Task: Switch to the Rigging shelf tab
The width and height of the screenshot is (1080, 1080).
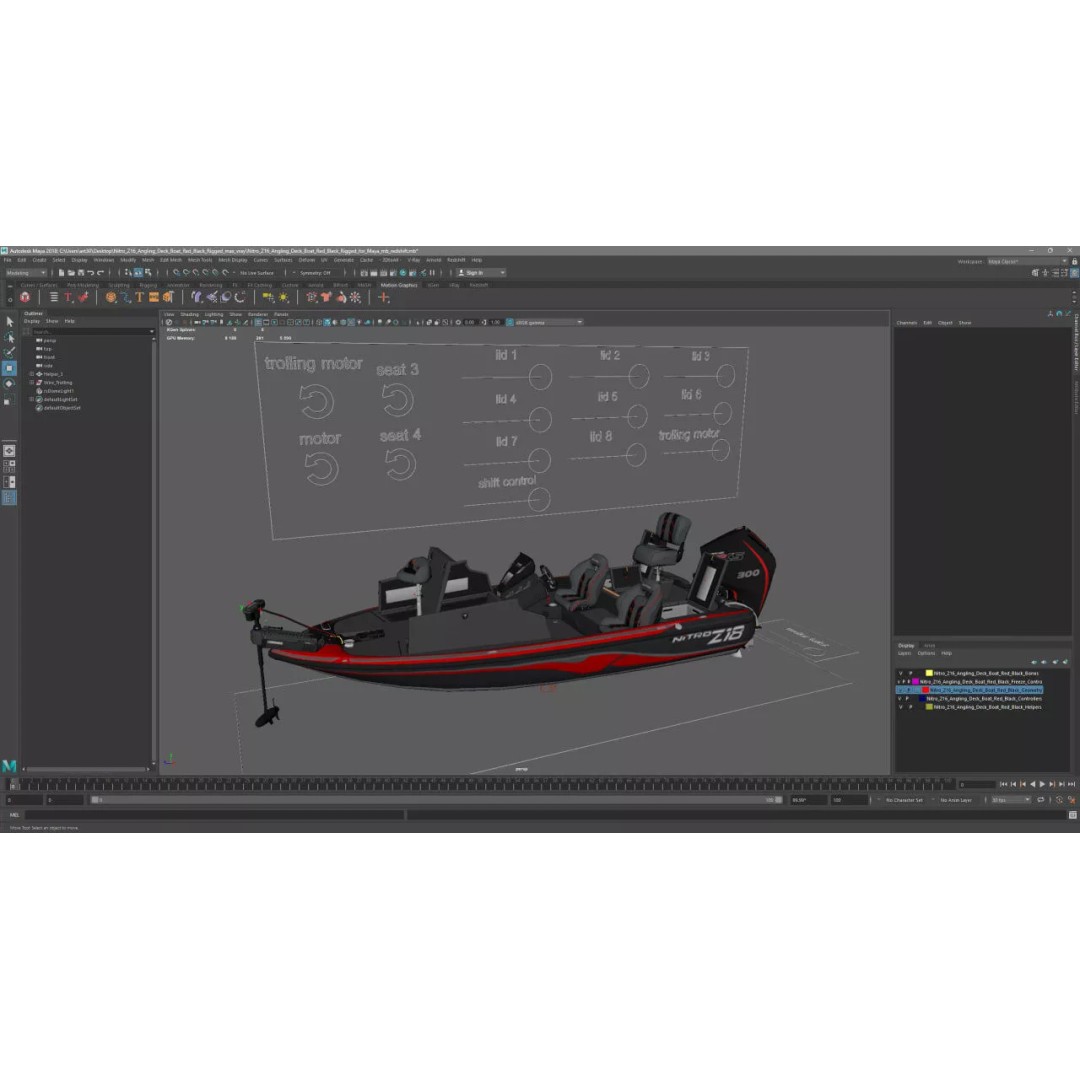Action: point(148,285)
